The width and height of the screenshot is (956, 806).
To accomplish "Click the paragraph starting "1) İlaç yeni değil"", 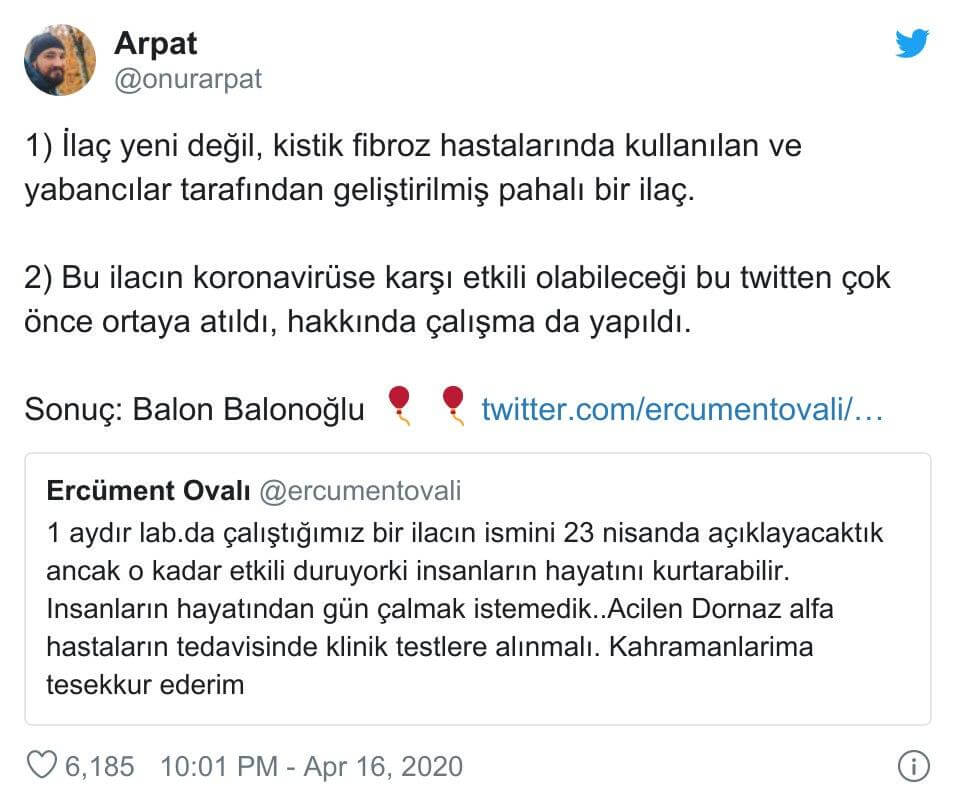I will pos(413,167).
